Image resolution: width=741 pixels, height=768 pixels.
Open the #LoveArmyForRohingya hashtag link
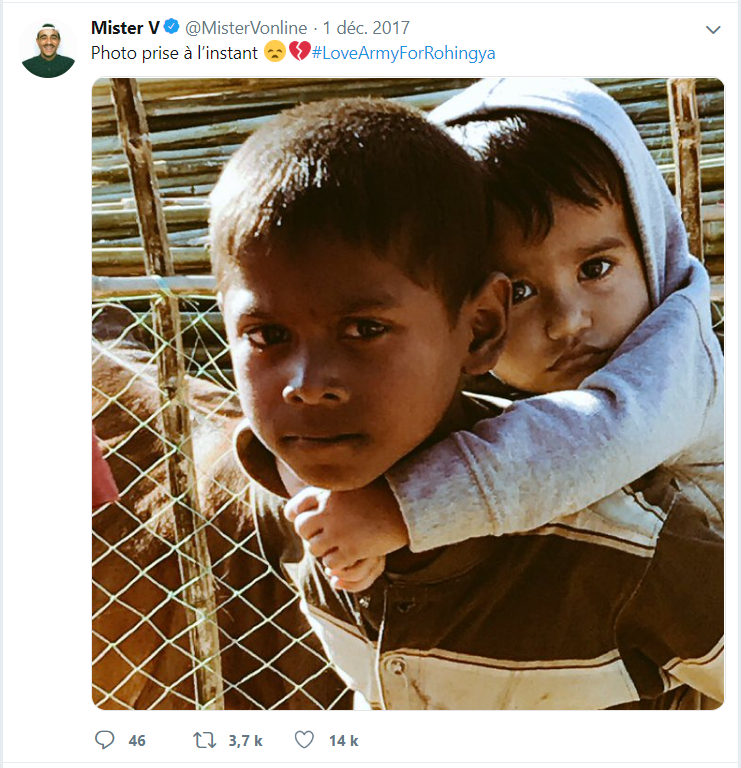(404, 52)
